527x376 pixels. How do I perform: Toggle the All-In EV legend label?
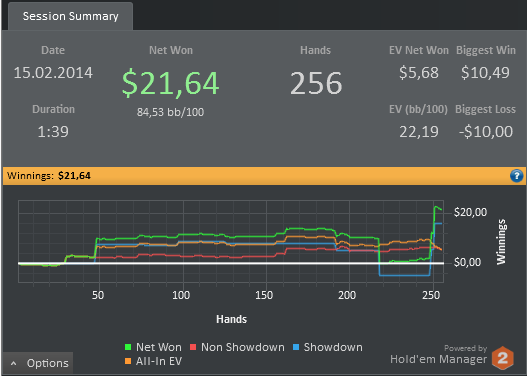(x=159, y=361)
